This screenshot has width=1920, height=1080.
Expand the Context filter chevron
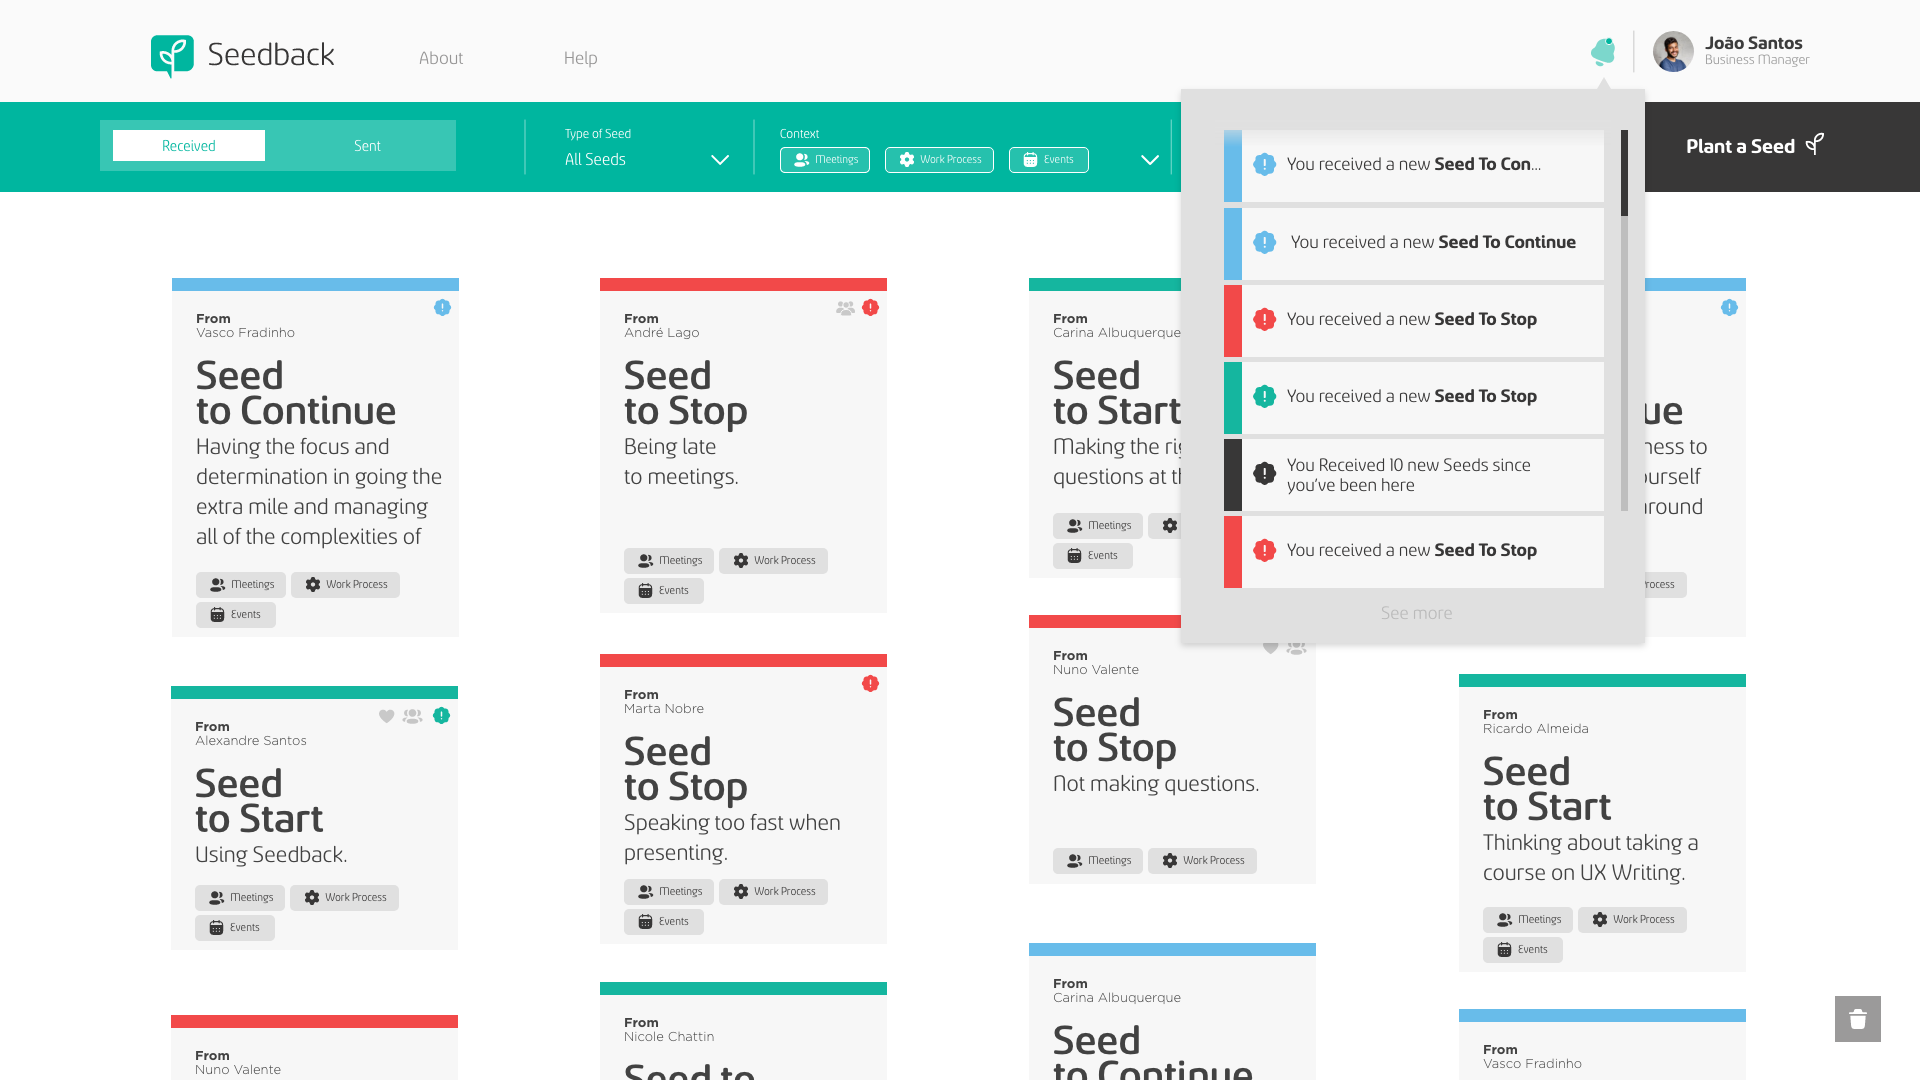tap(1150, 160)
